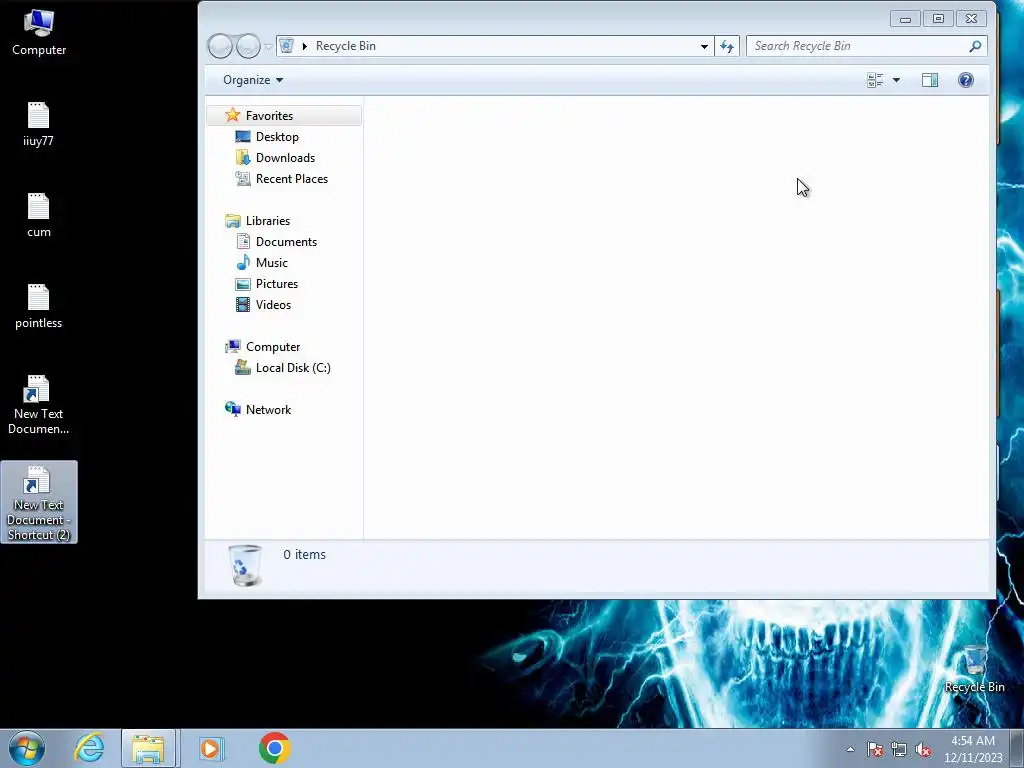Expand the address bar breadcrumb arrow before Recycle Bin
Image resolution: width=1024 pixels, height=768 pixels.
304,46
